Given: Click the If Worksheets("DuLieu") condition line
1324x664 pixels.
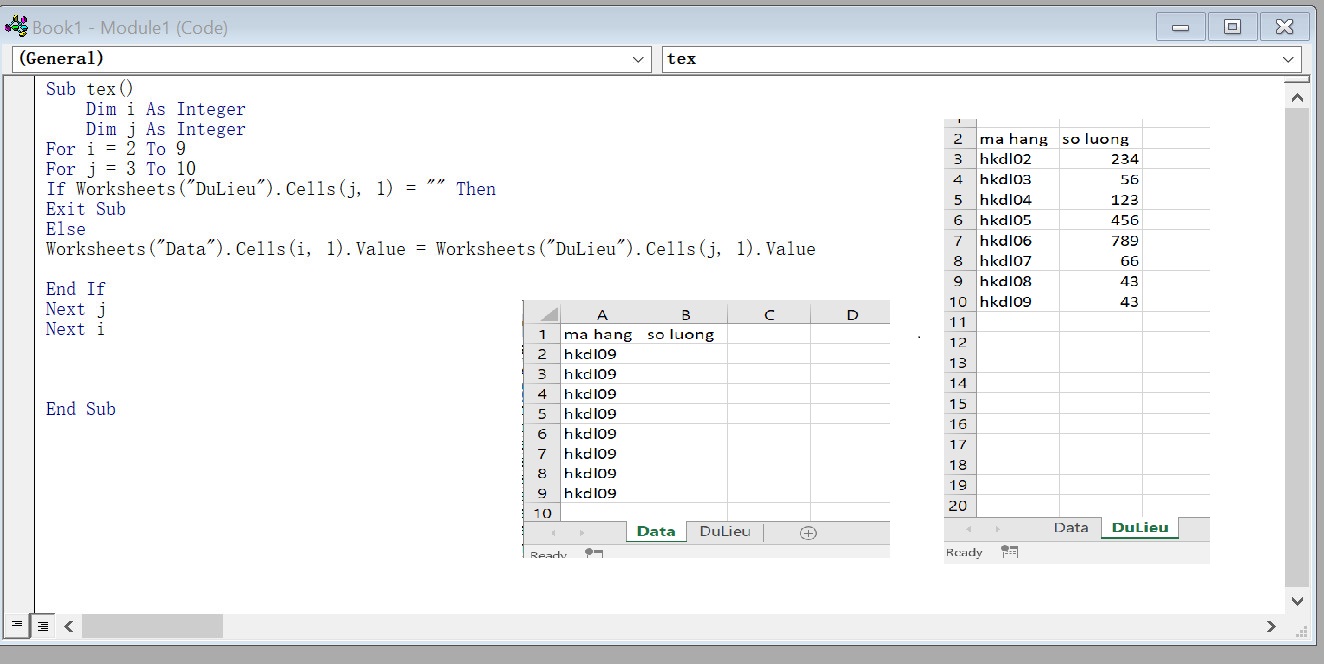Looking at the screenshot, I should pyautogui.click(x=270, y=189).
